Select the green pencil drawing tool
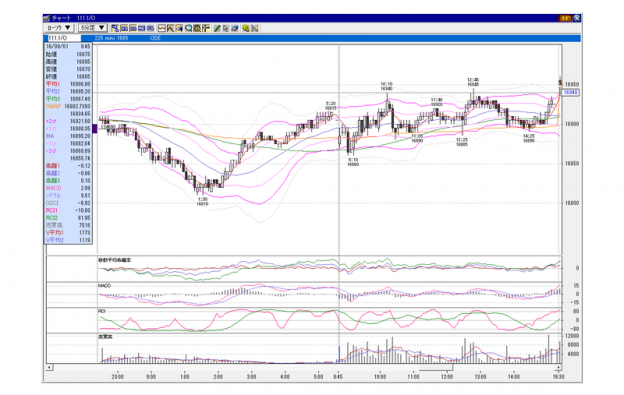624x395 pixels. pos(217,28)
